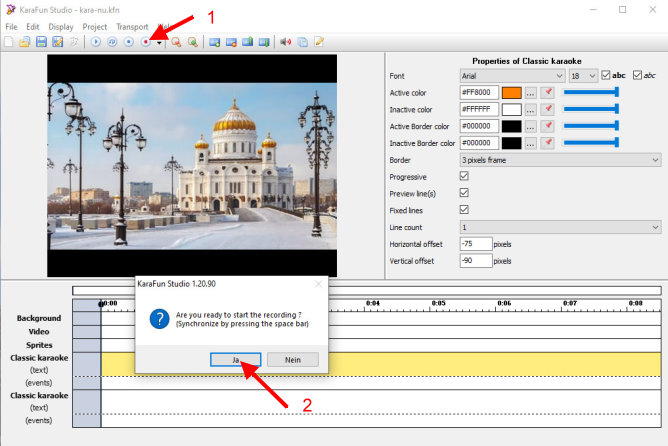Open the Project menu
Viewport: 668px width, 446px height.
(95, 26)
